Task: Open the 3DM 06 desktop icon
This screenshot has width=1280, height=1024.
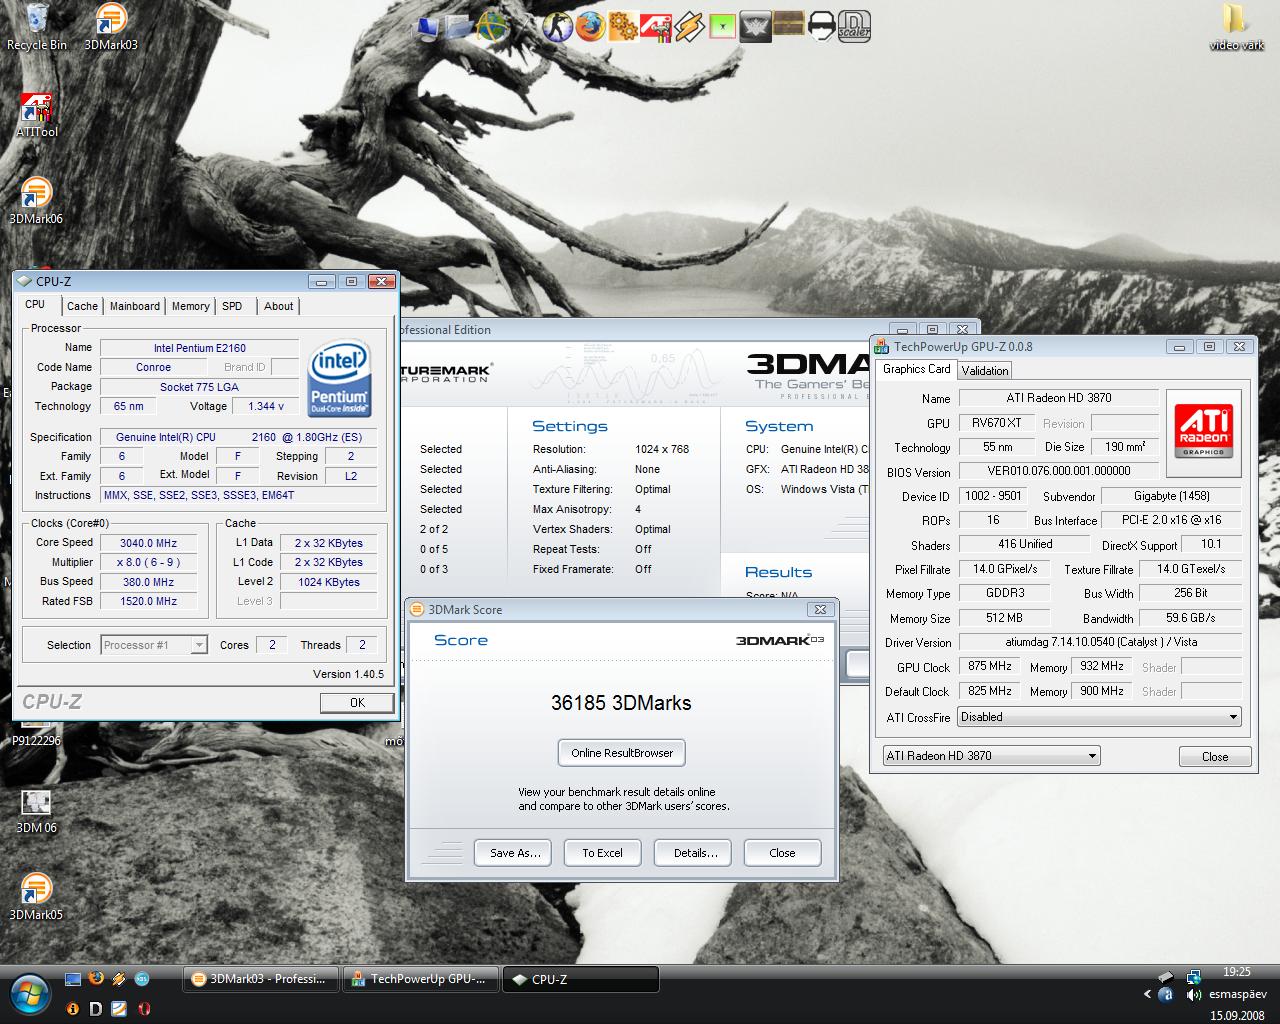Action: [x=36, y=811]
